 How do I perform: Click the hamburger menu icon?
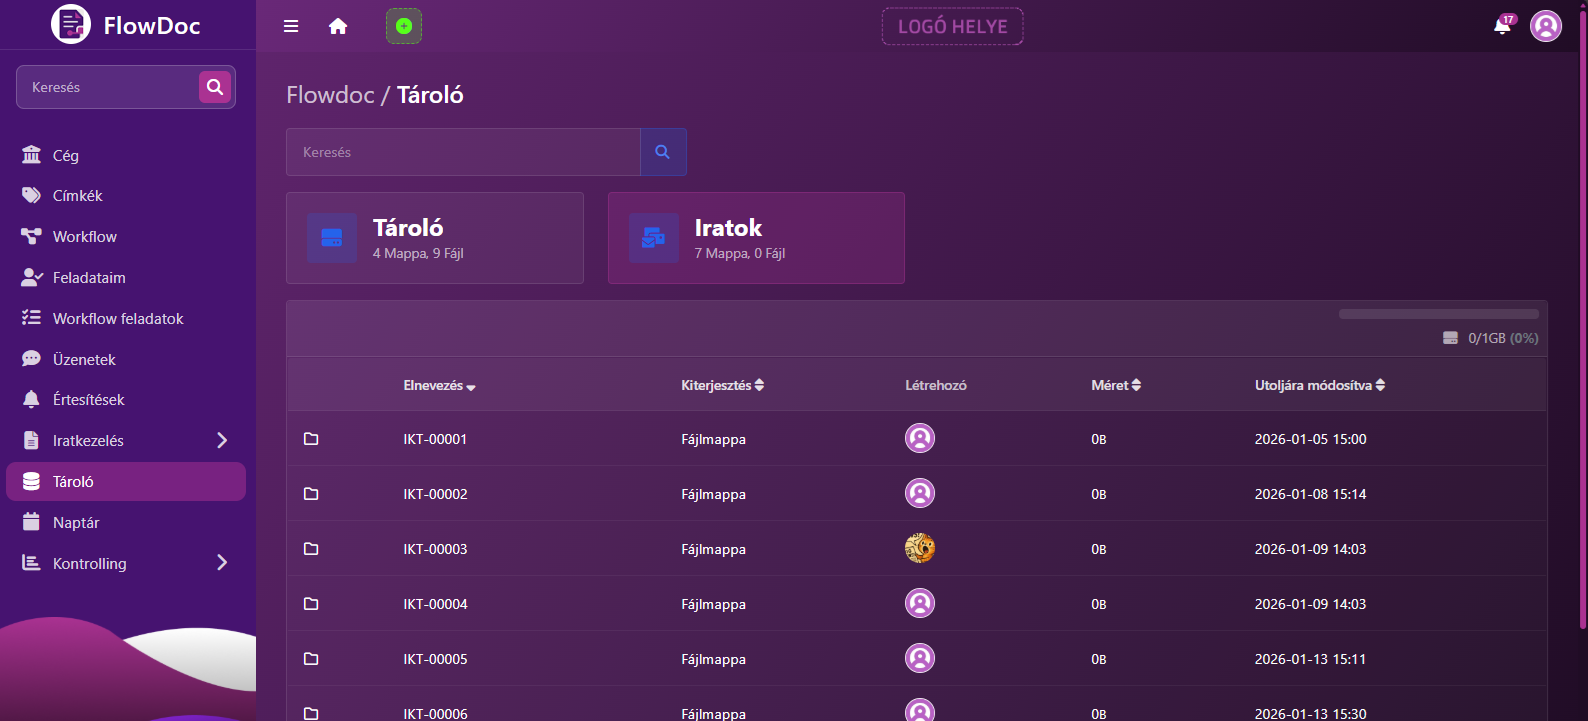click(x=291, y=26)
